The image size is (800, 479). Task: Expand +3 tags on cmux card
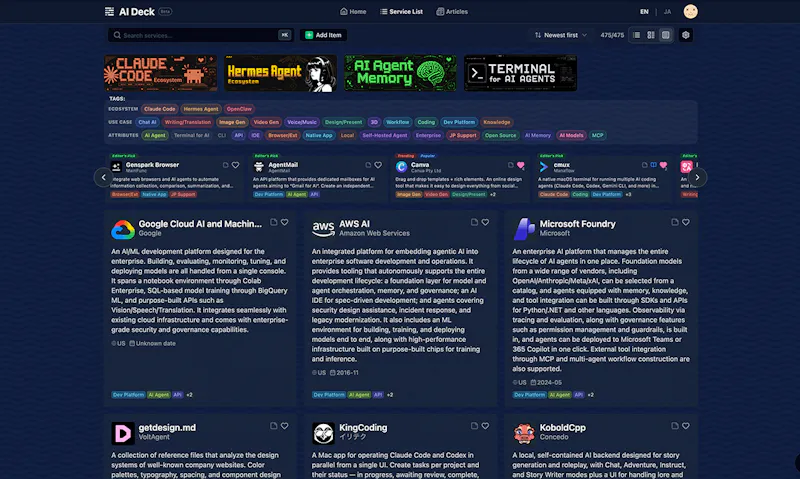point(628,194)
